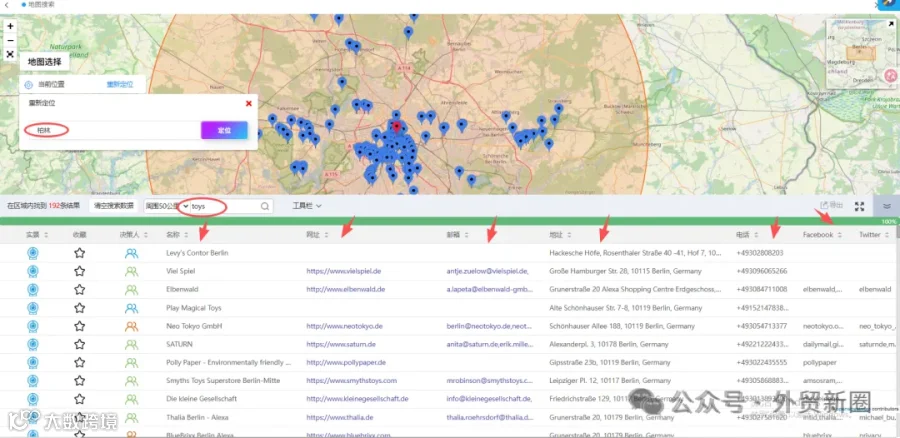Open street view icon for Smyths Toys Superstore
Viewport: 900px width, 438px height.
tap(33, 381)
